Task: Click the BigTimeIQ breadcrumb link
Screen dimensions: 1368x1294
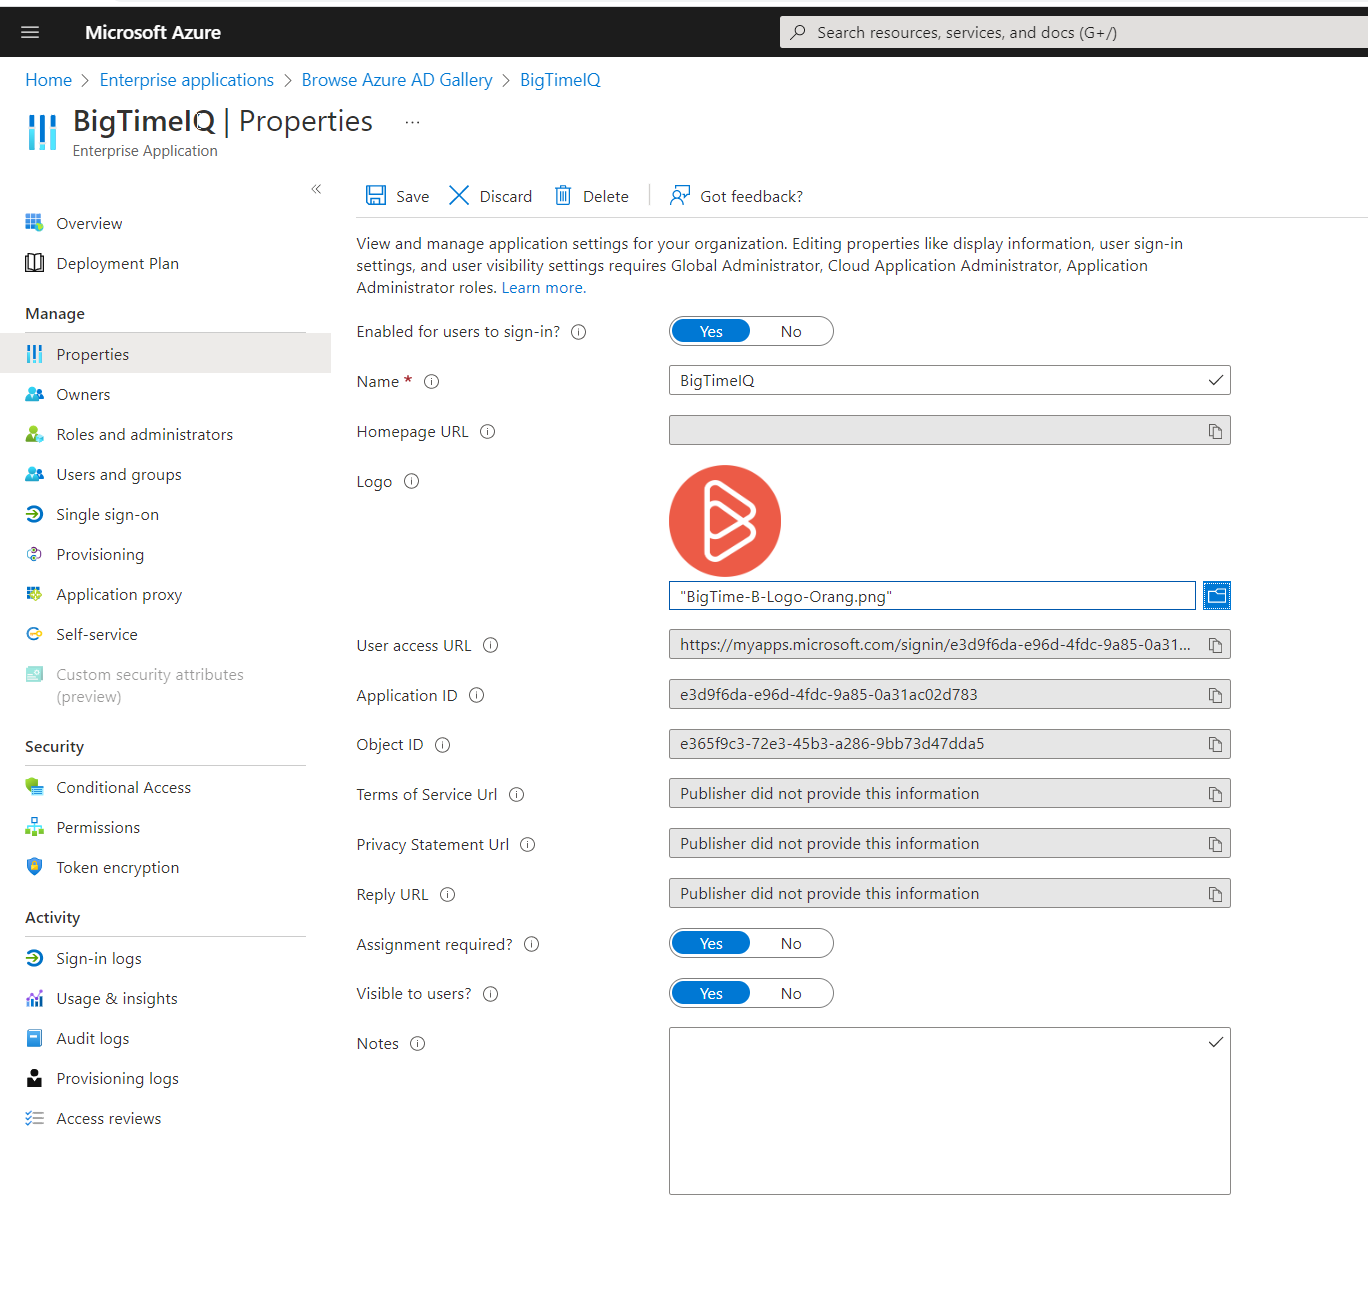Action: tap(560, 80)
